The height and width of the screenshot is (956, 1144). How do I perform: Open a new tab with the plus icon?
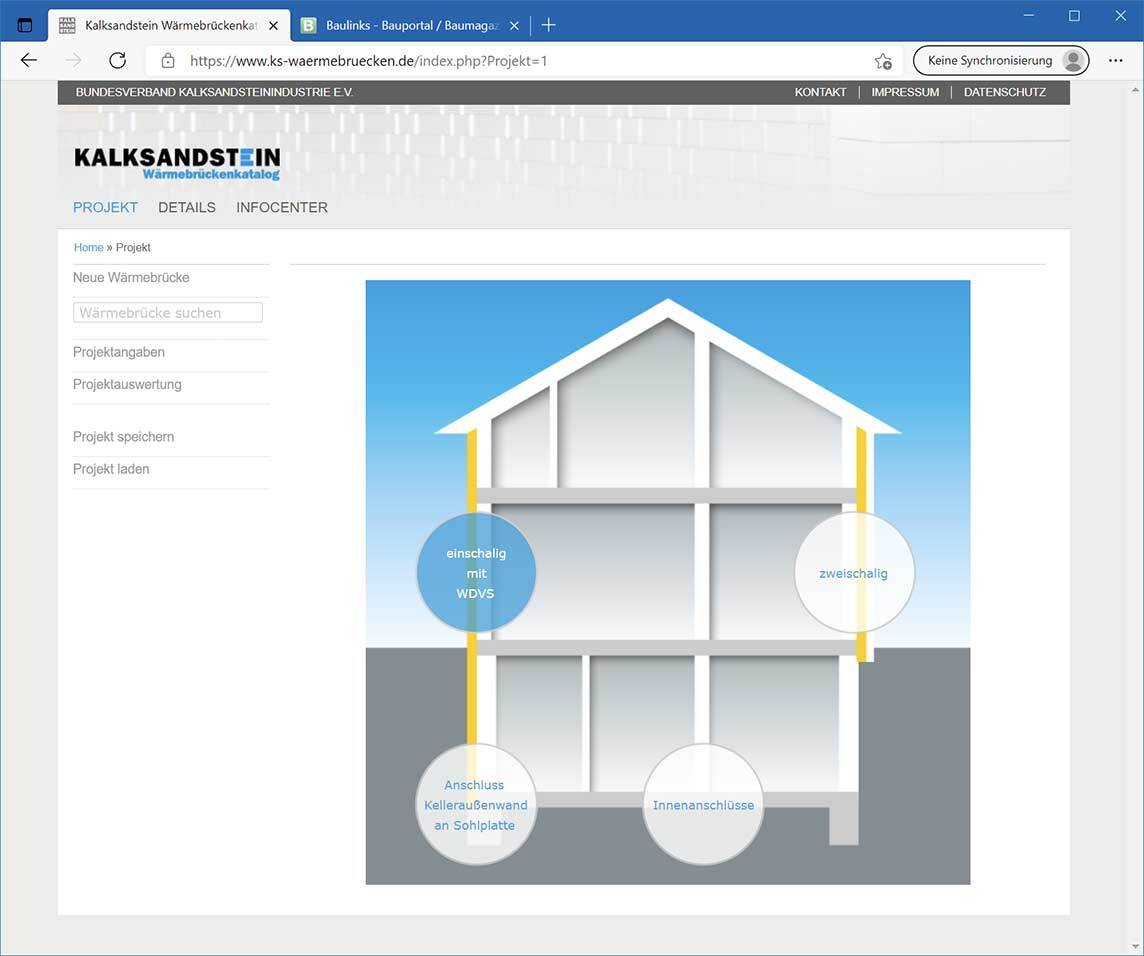pyautogui.click(x=549, y=26)
